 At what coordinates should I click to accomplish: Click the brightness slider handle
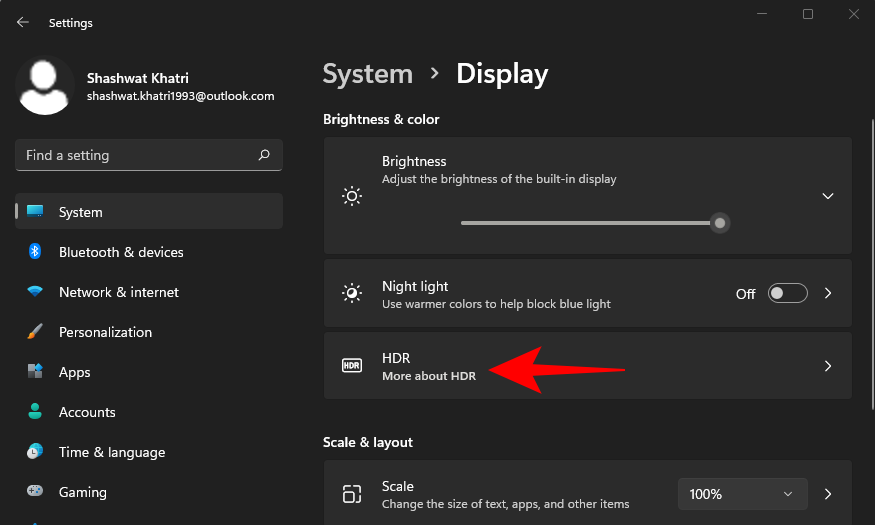(x=719, y=223)
